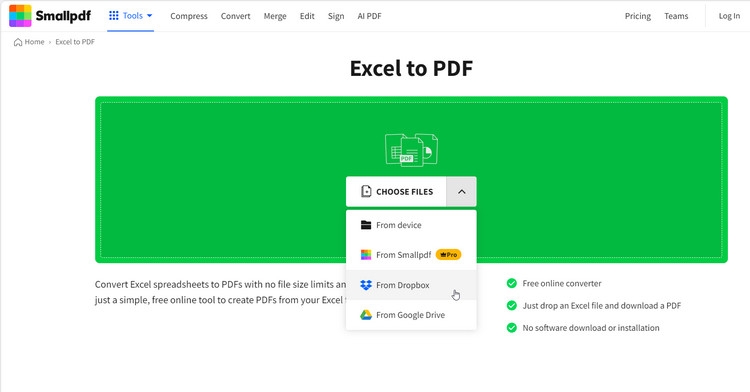The image size is (750, 392).
Task: Click the Google Drive logo icon
Action: pos(366,315)
